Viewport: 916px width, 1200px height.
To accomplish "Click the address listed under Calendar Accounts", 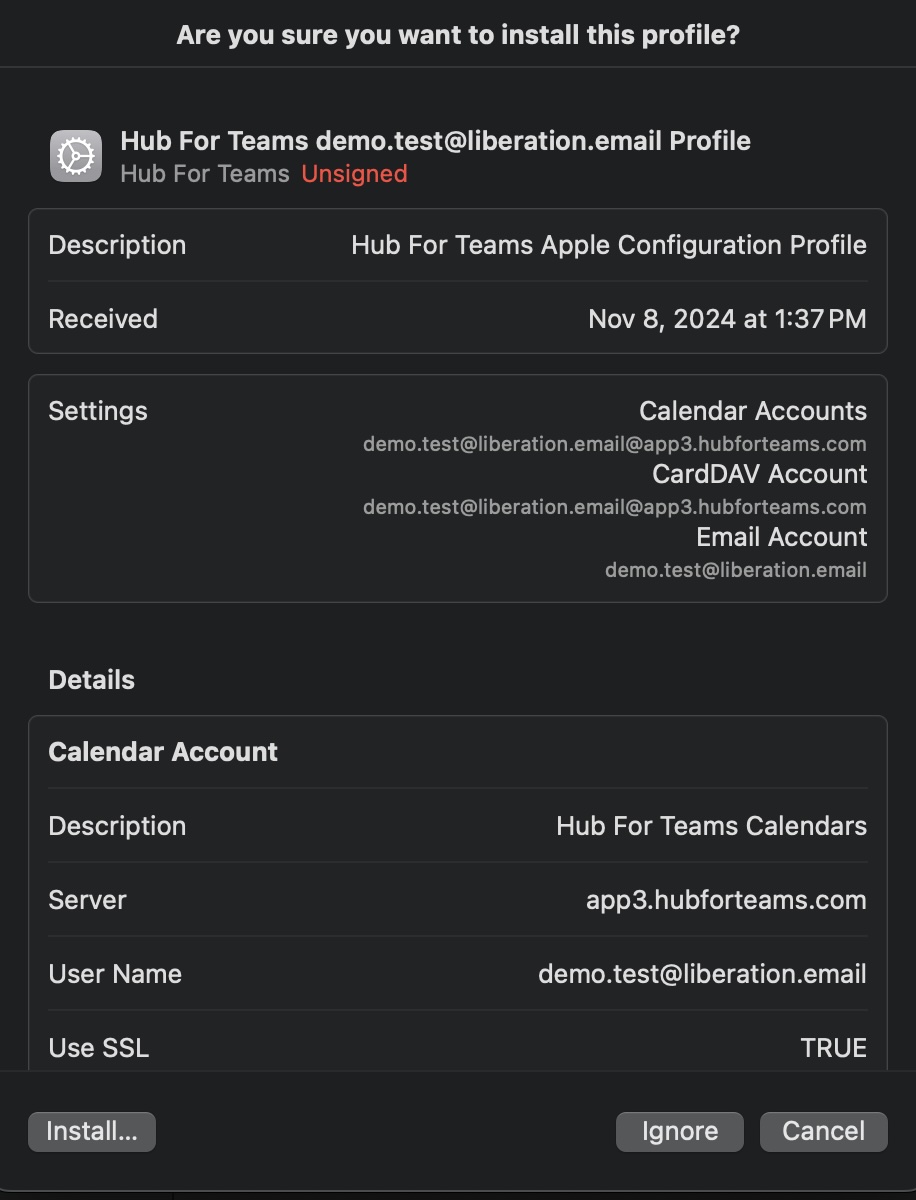I will 615,443.
